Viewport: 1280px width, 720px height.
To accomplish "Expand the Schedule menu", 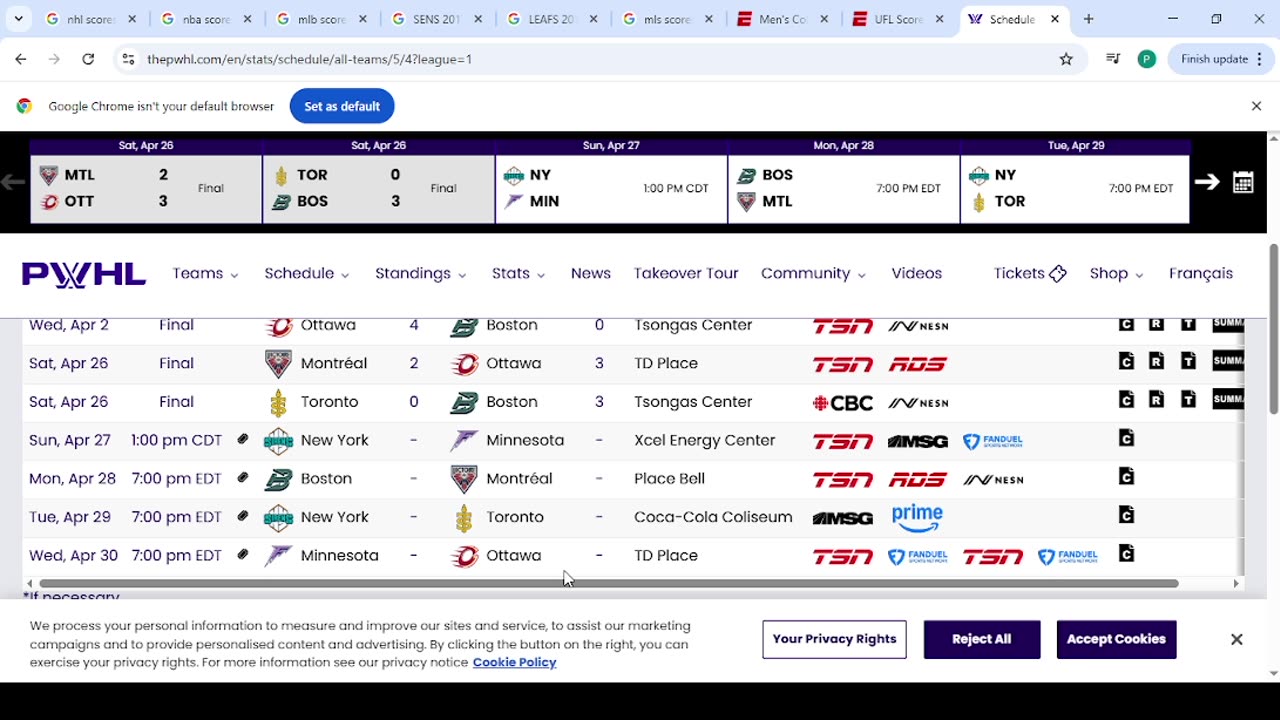I will (x=307, y=273).
